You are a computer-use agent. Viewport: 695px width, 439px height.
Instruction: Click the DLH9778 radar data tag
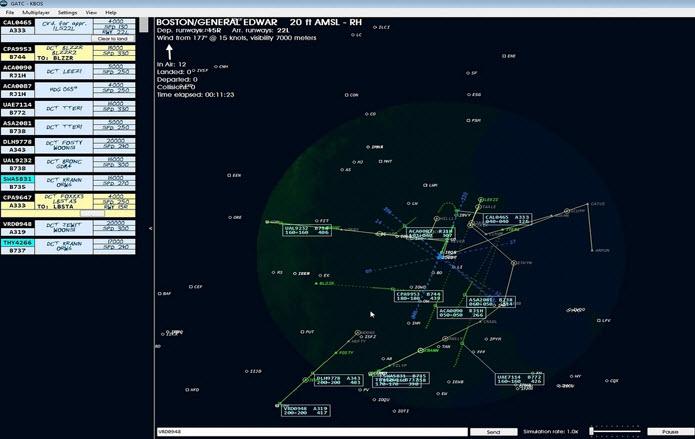point(337,380)
